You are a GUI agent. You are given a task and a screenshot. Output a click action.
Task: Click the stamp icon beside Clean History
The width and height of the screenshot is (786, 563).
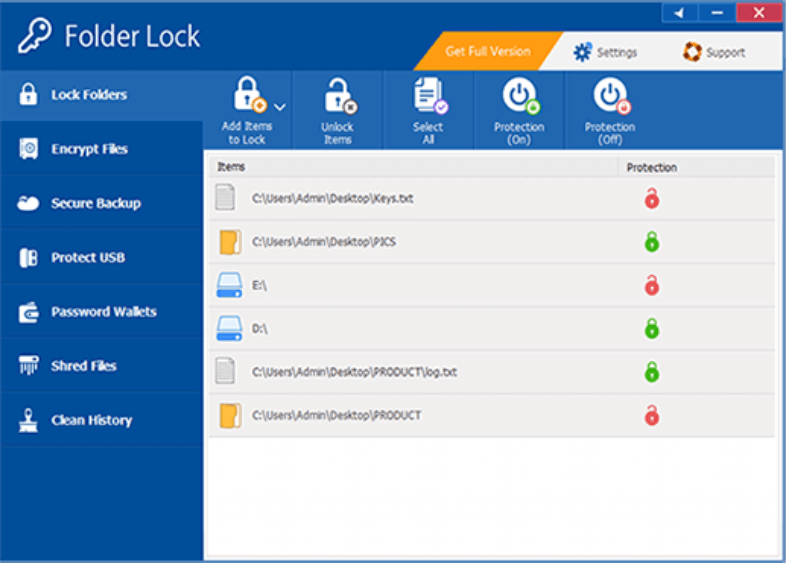[x=28, y=420]
